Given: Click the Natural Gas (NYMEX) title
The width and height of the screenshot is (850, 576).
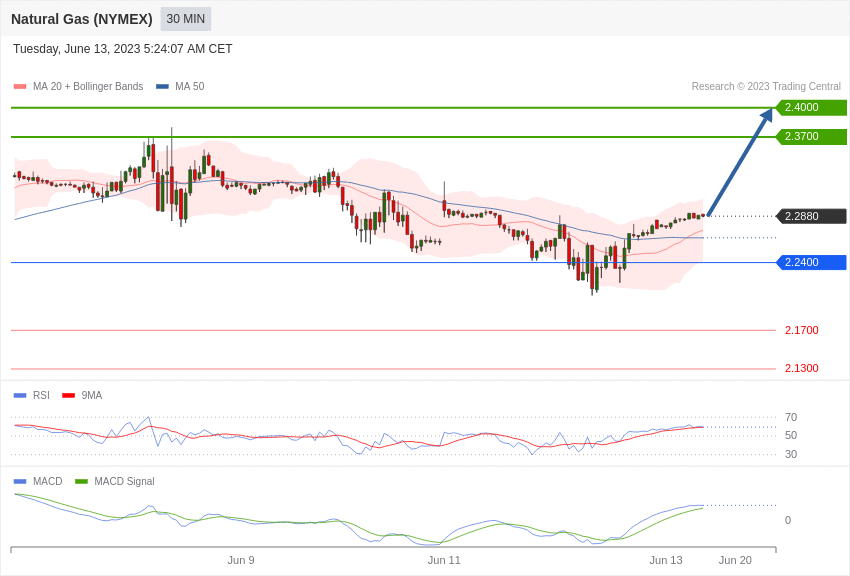Looking at the screenshot, I should point(82,19).
